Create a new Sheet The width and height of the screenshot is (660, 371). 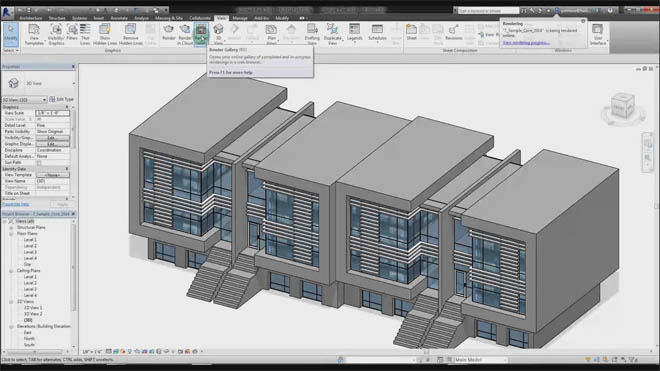pos(411,32)
